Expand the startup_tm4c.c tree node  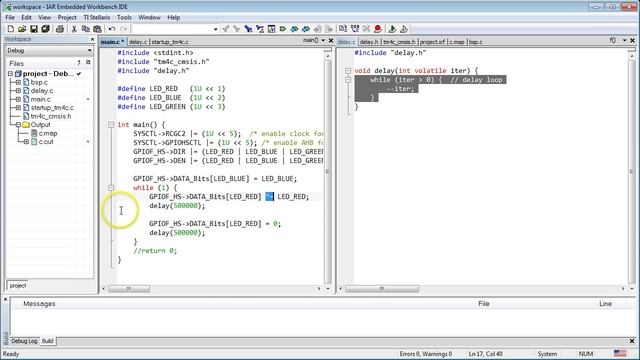point(18,108)
